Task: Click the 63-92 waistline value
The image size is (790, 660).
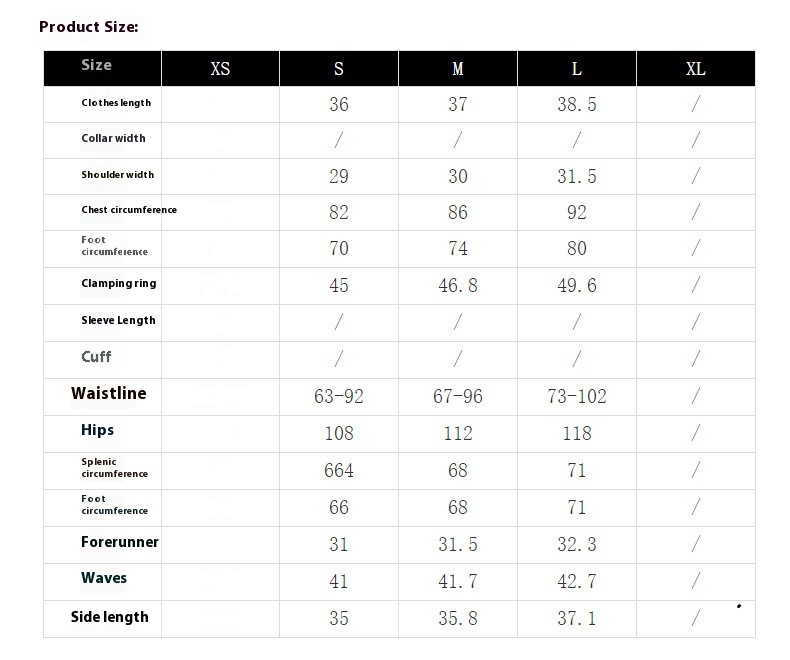Action: point(339,397)
